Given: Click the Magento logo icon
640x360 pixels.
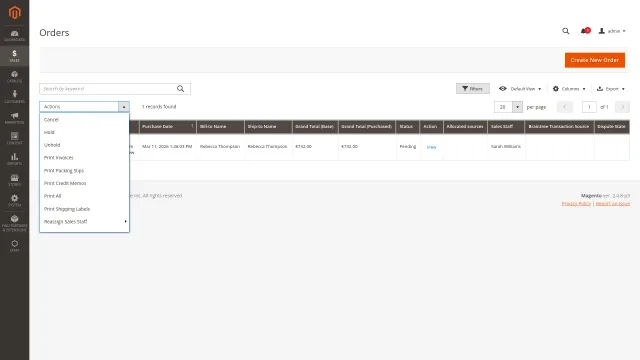Looking at the screenshot, I should [x=15, y=13].
